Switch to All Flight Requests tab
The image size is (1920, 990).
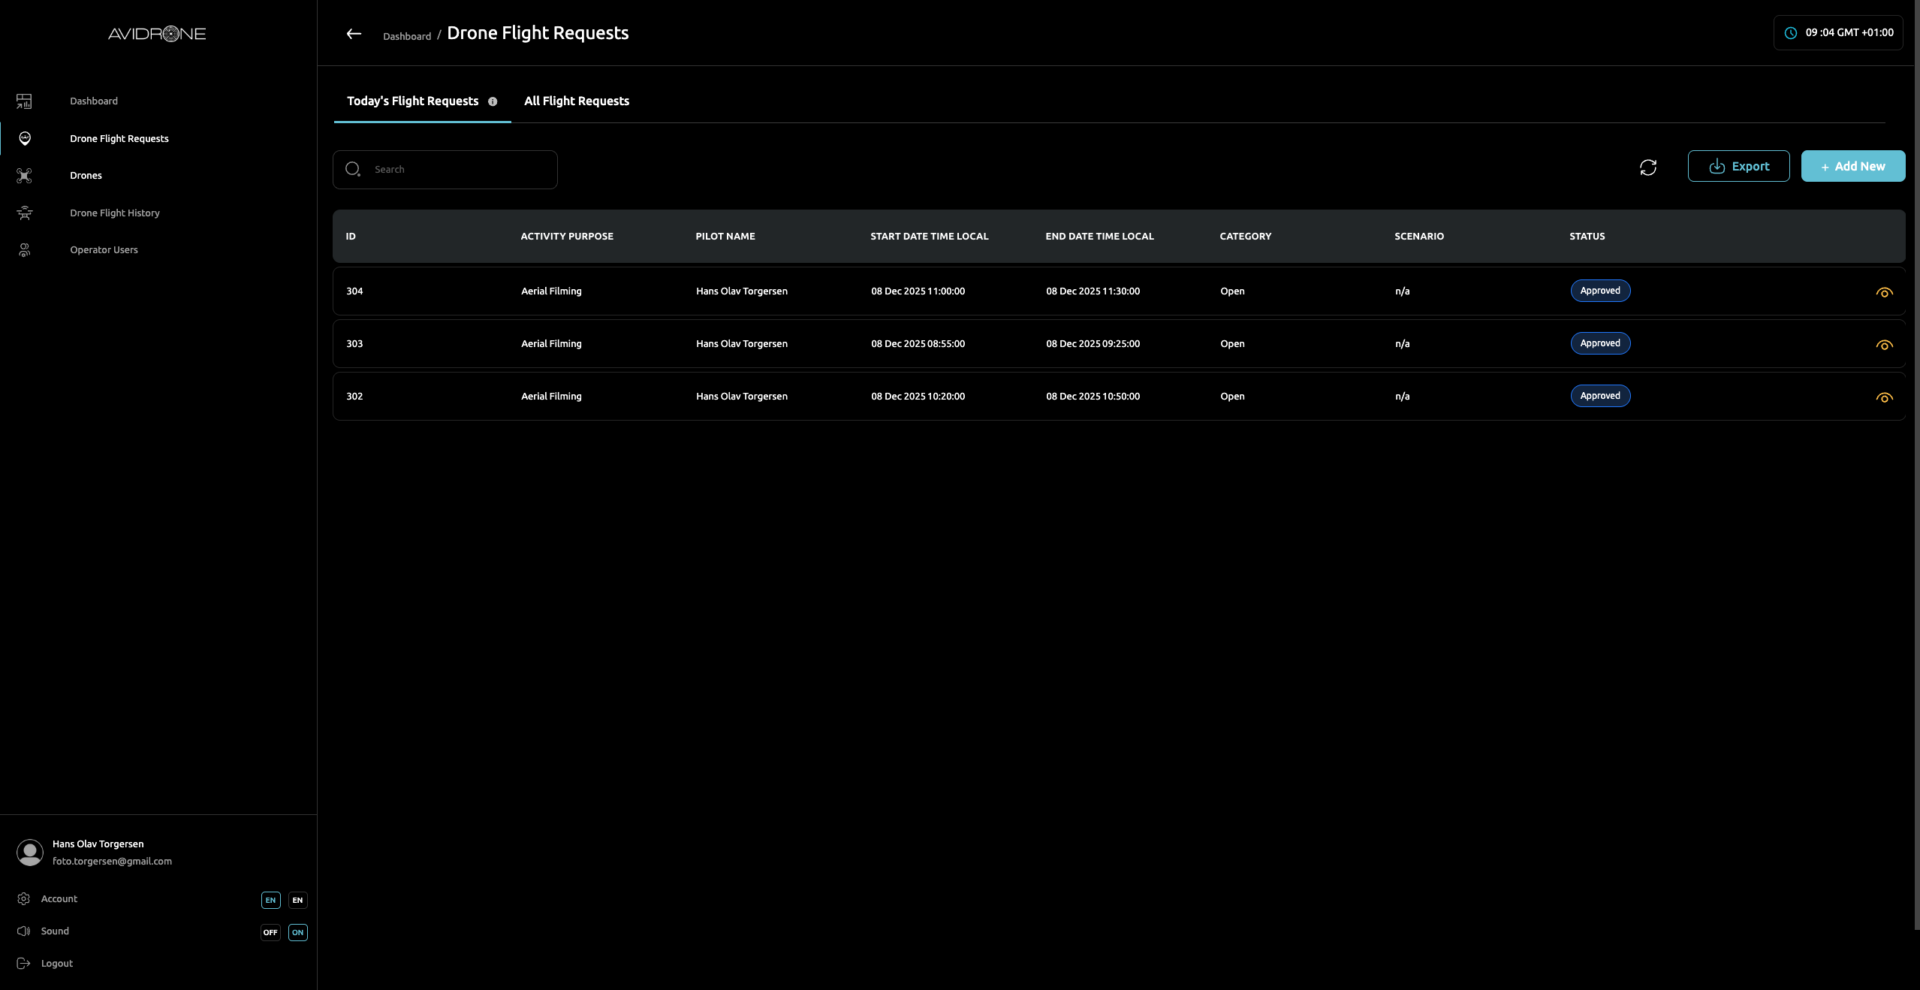pos(576,101)
